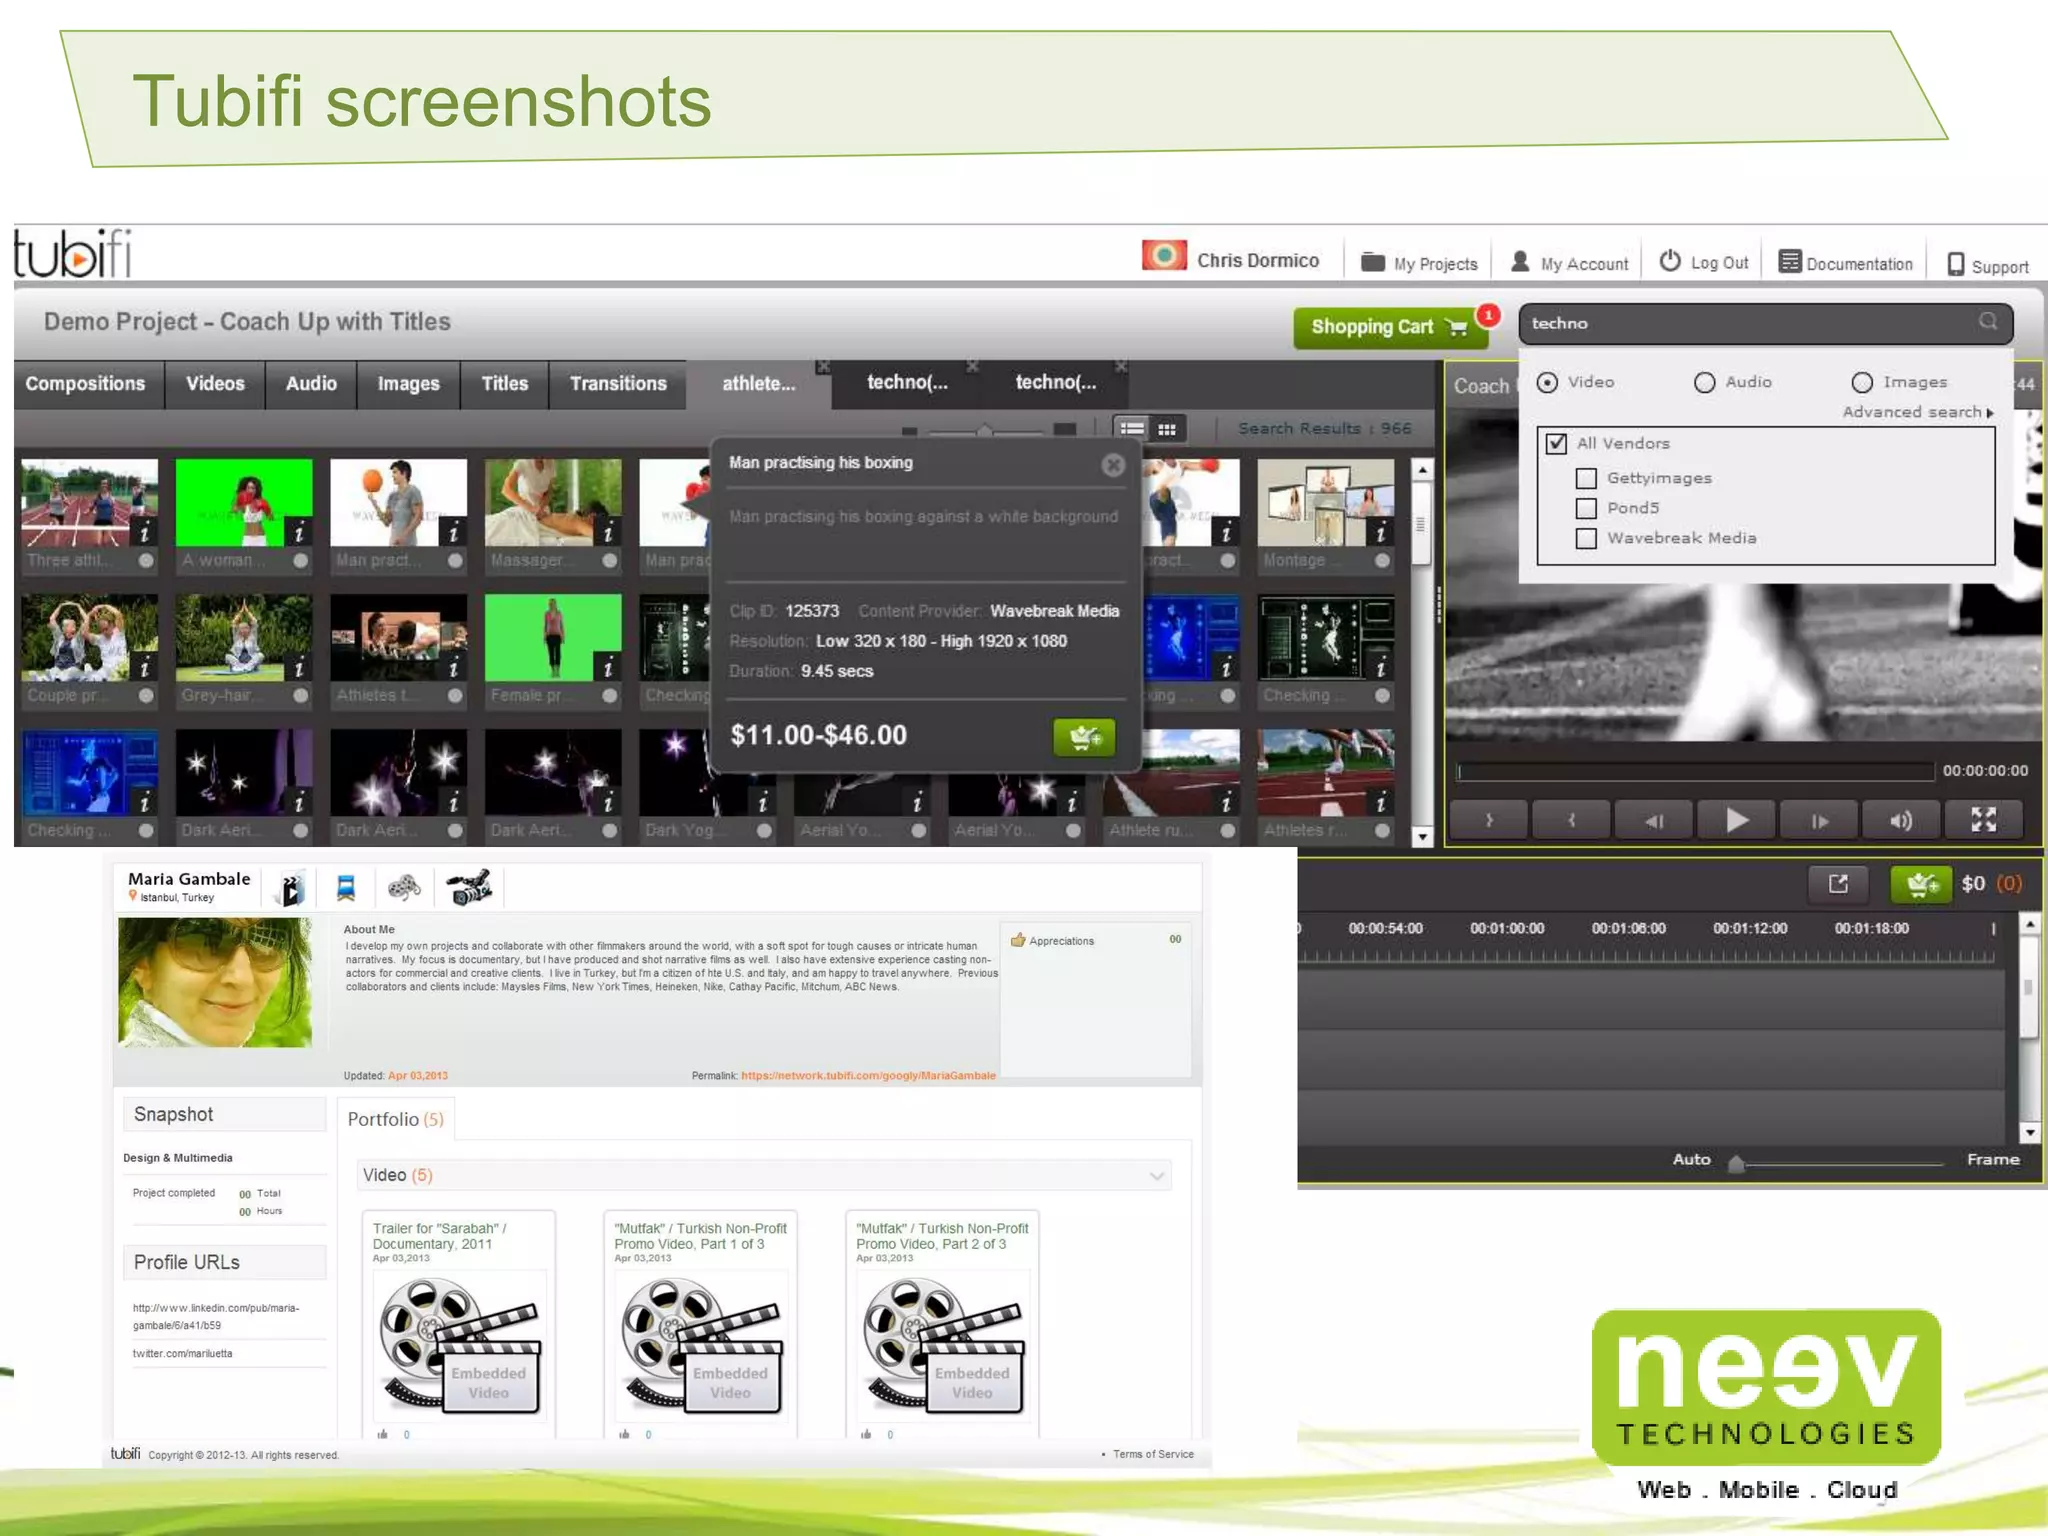Open info for A woman... clip
The image size is (2048, 1536).
[298, 533]
